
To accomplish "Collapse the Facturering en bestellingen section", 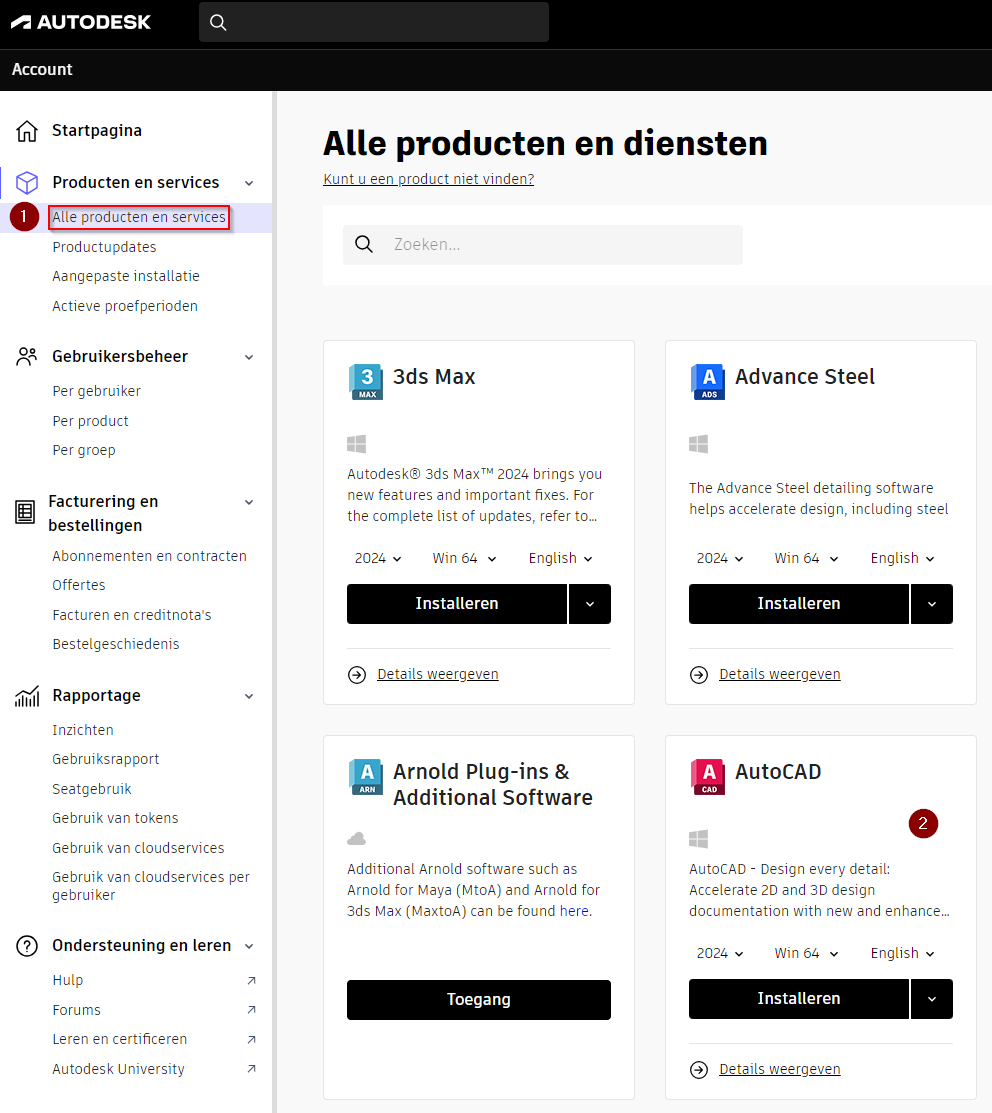I will point(249,503).
